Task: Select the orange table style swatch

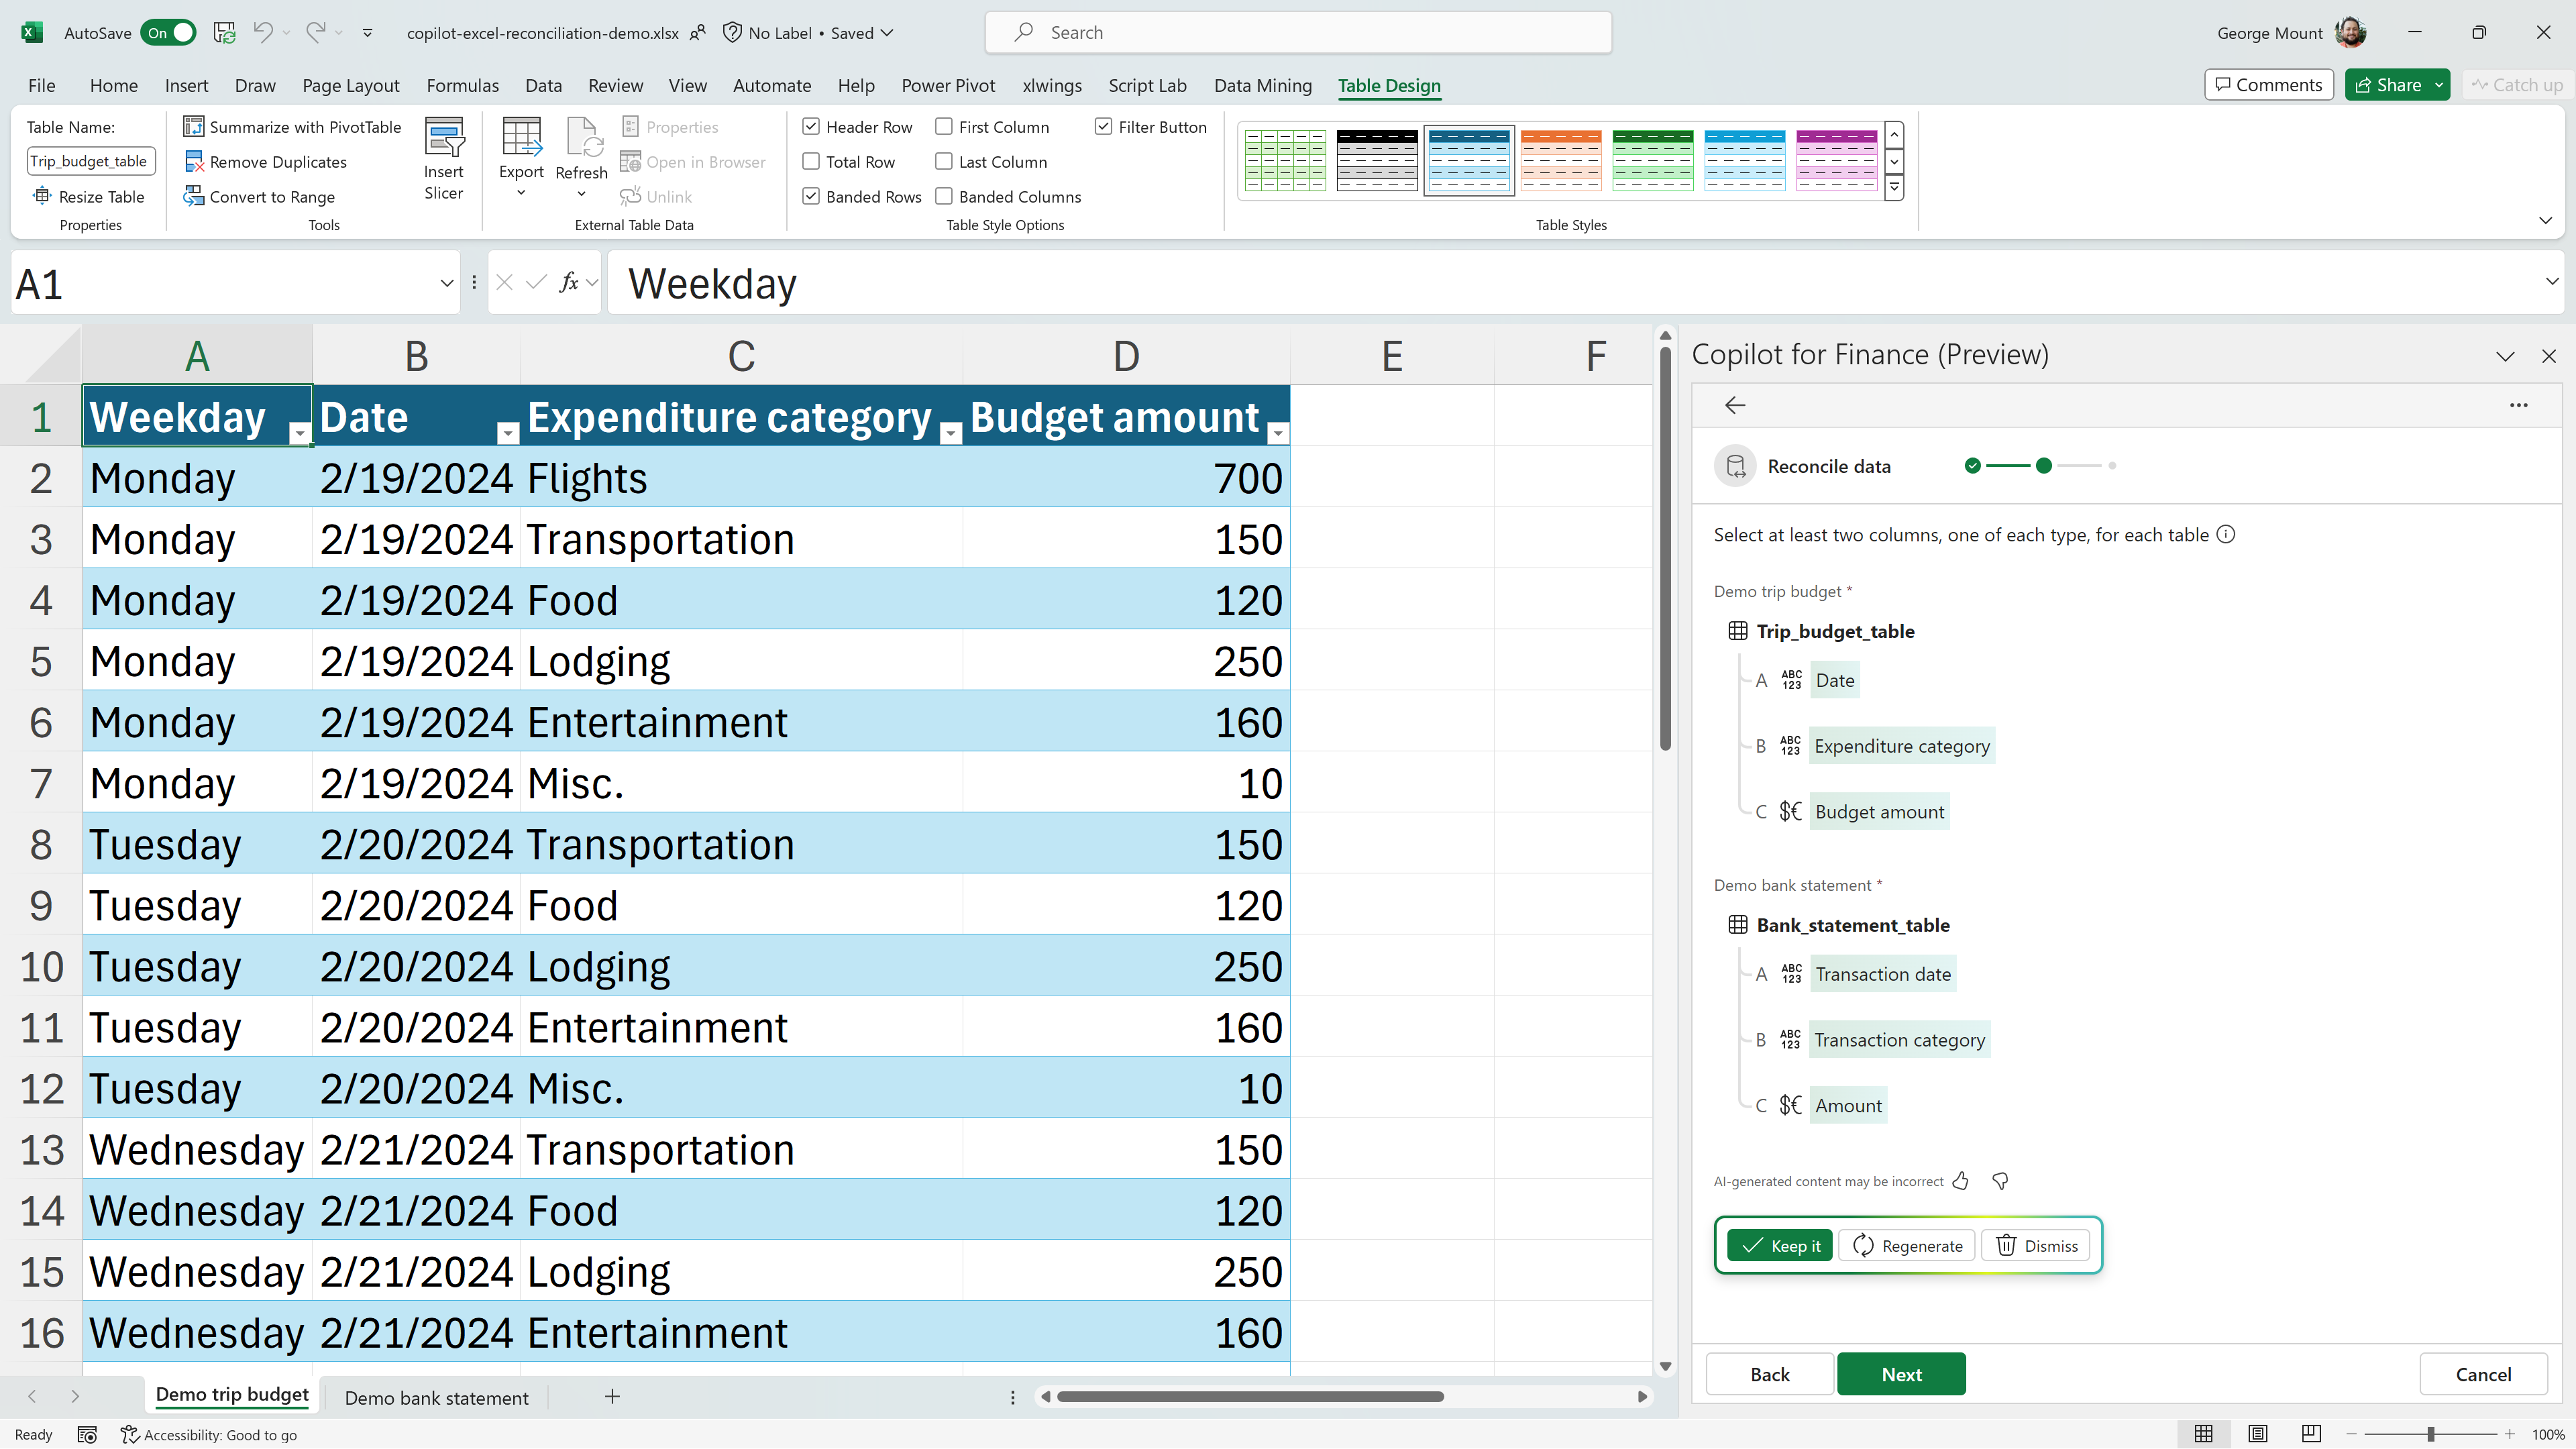Action: (1561, 160)
